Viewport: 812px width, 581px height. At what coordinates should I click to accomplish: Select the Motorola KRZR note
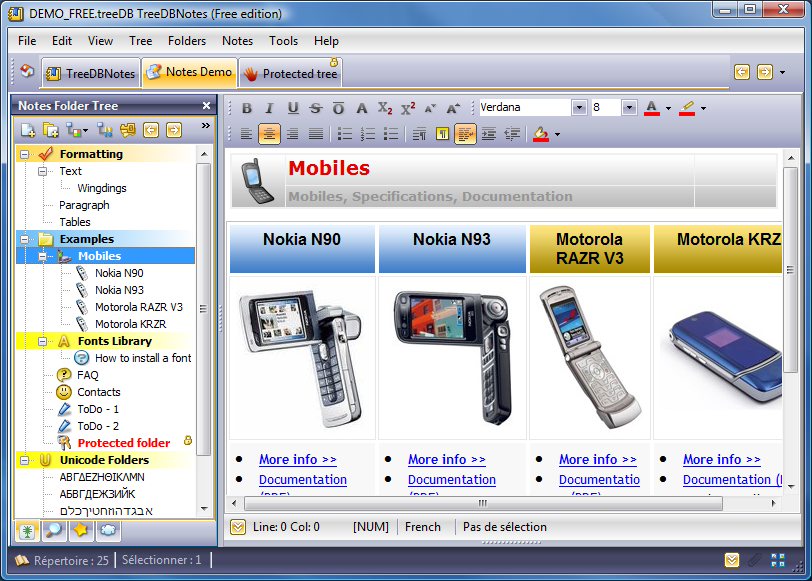[x=130, y=324]
